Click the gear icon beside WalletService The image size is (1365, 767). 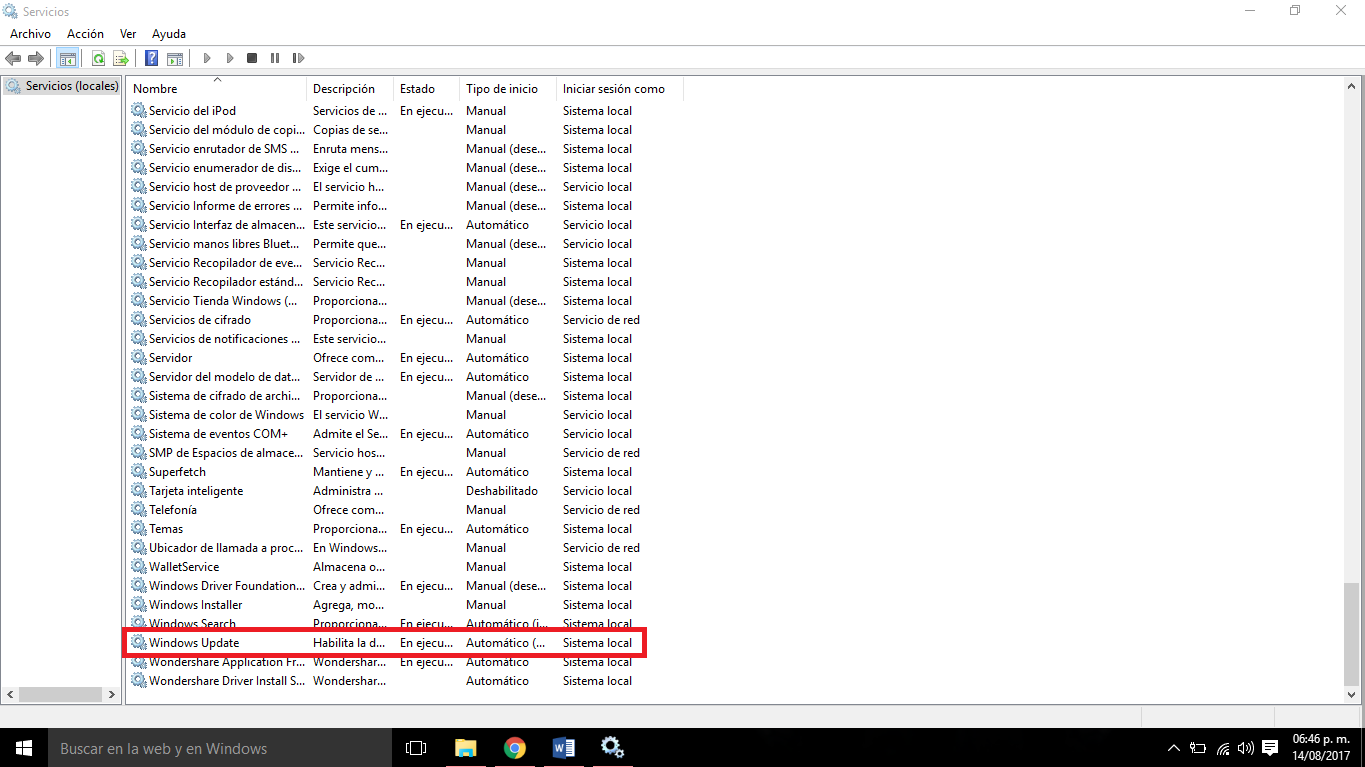pyautogui.click(x=139, y=567)
